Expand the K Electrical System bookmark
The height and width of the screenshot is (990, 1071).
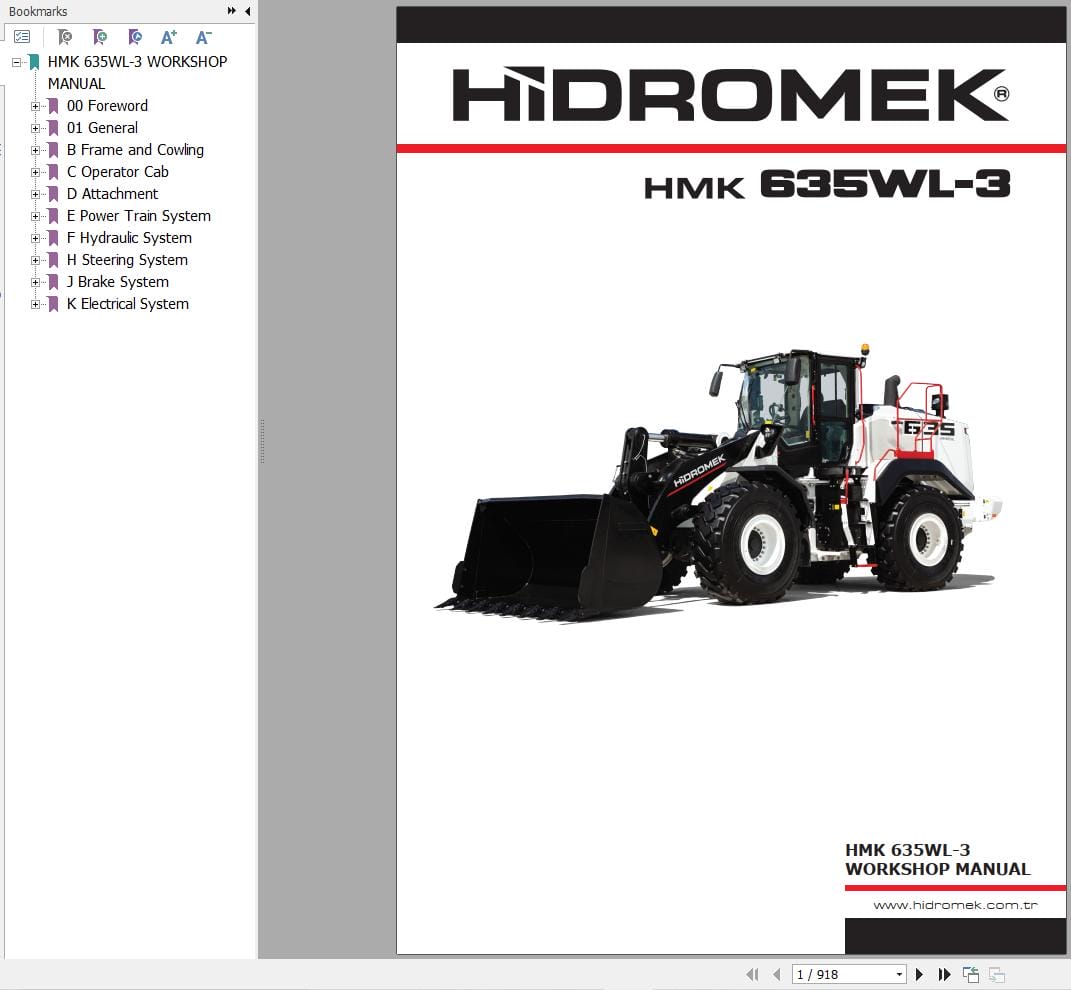tap(36, 305)
